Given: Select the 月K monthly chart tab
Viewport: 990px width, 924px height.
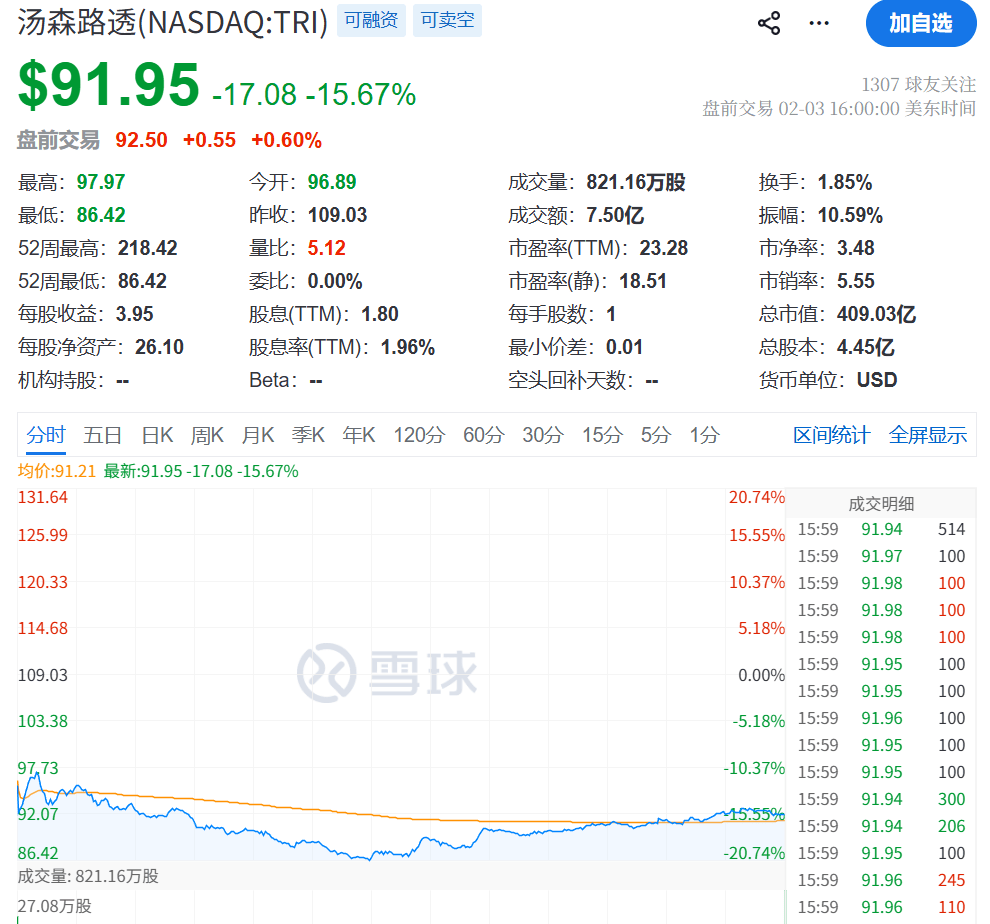Looking at the screenshot, I should point(257,435).
